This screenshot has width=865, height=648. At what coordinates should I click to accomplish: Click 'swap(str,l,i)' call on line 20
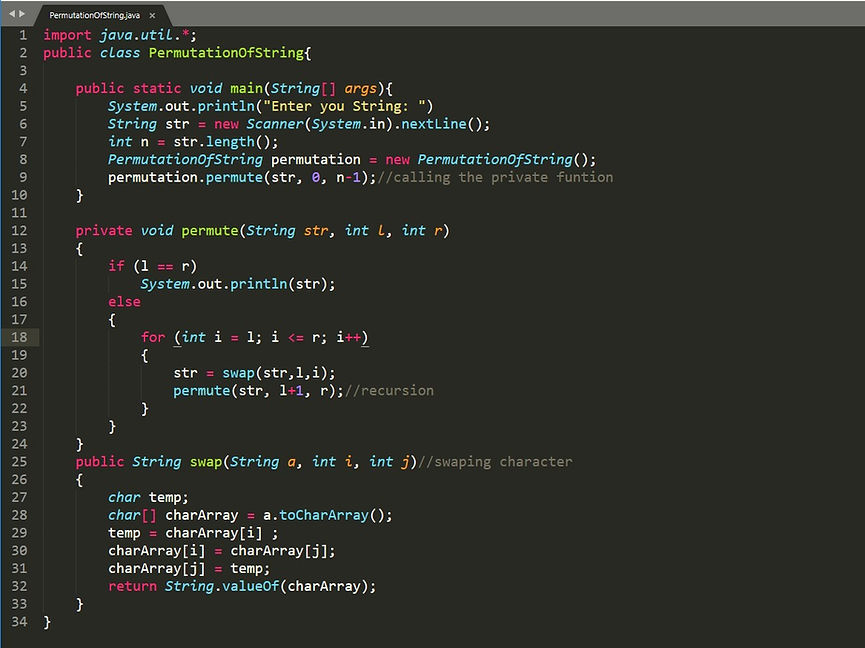tap(275, 373)
